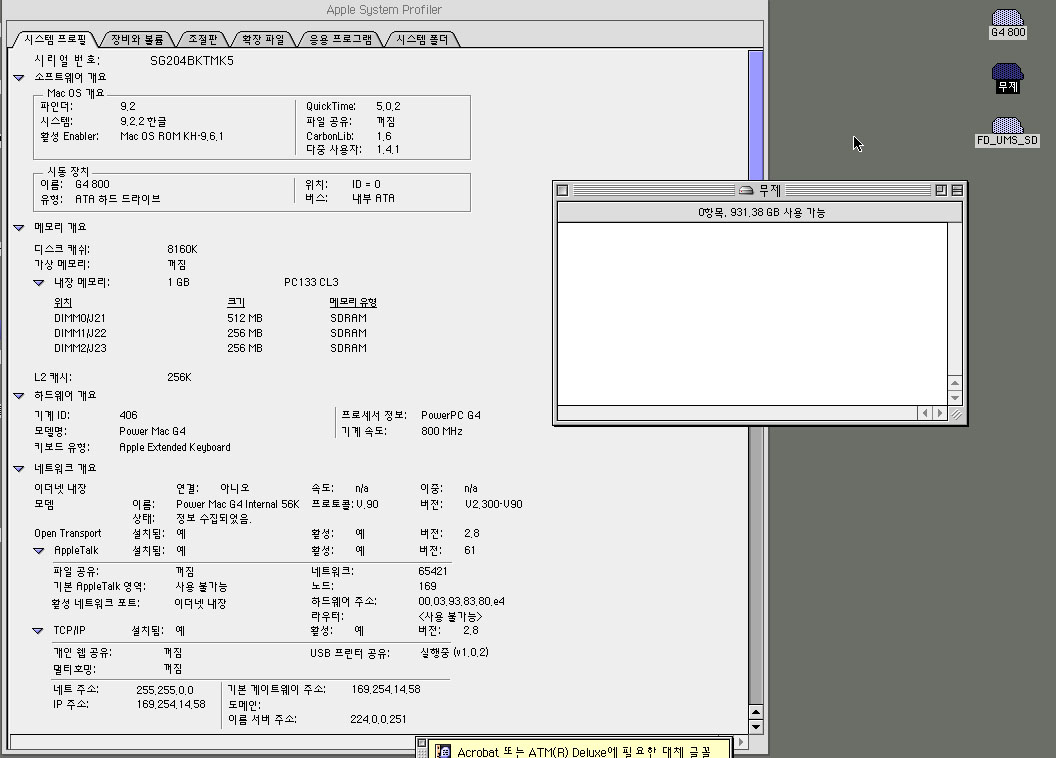The image size is (1056, 758).
Task: Open the 확장 파일 tab
Action: coord(262,39)
